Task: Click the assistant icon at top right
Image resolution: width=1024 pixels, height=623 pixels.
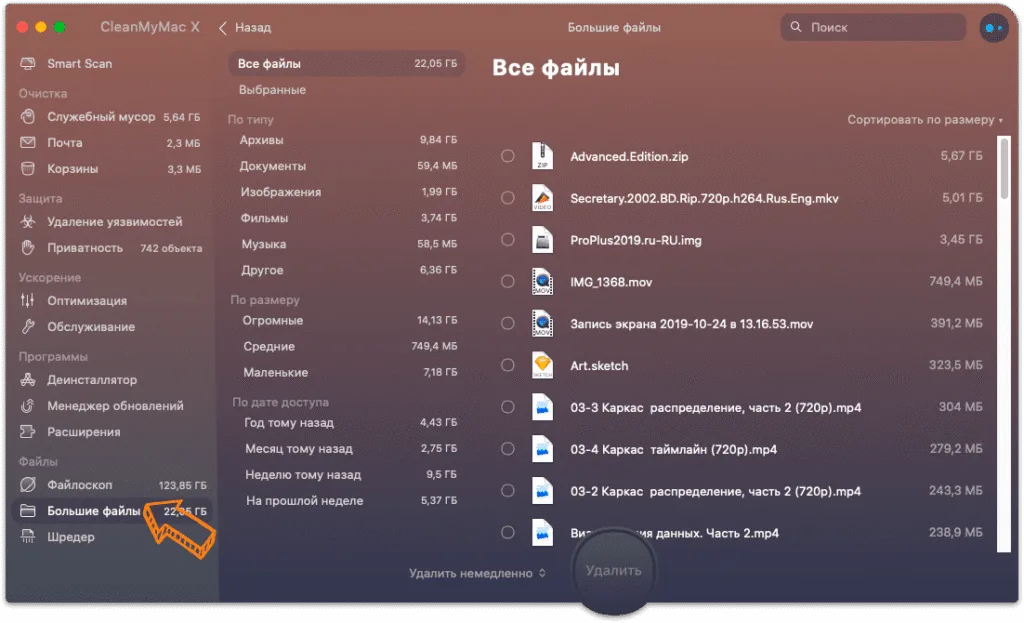Action: pyautogui.click(x=993, y=28)
